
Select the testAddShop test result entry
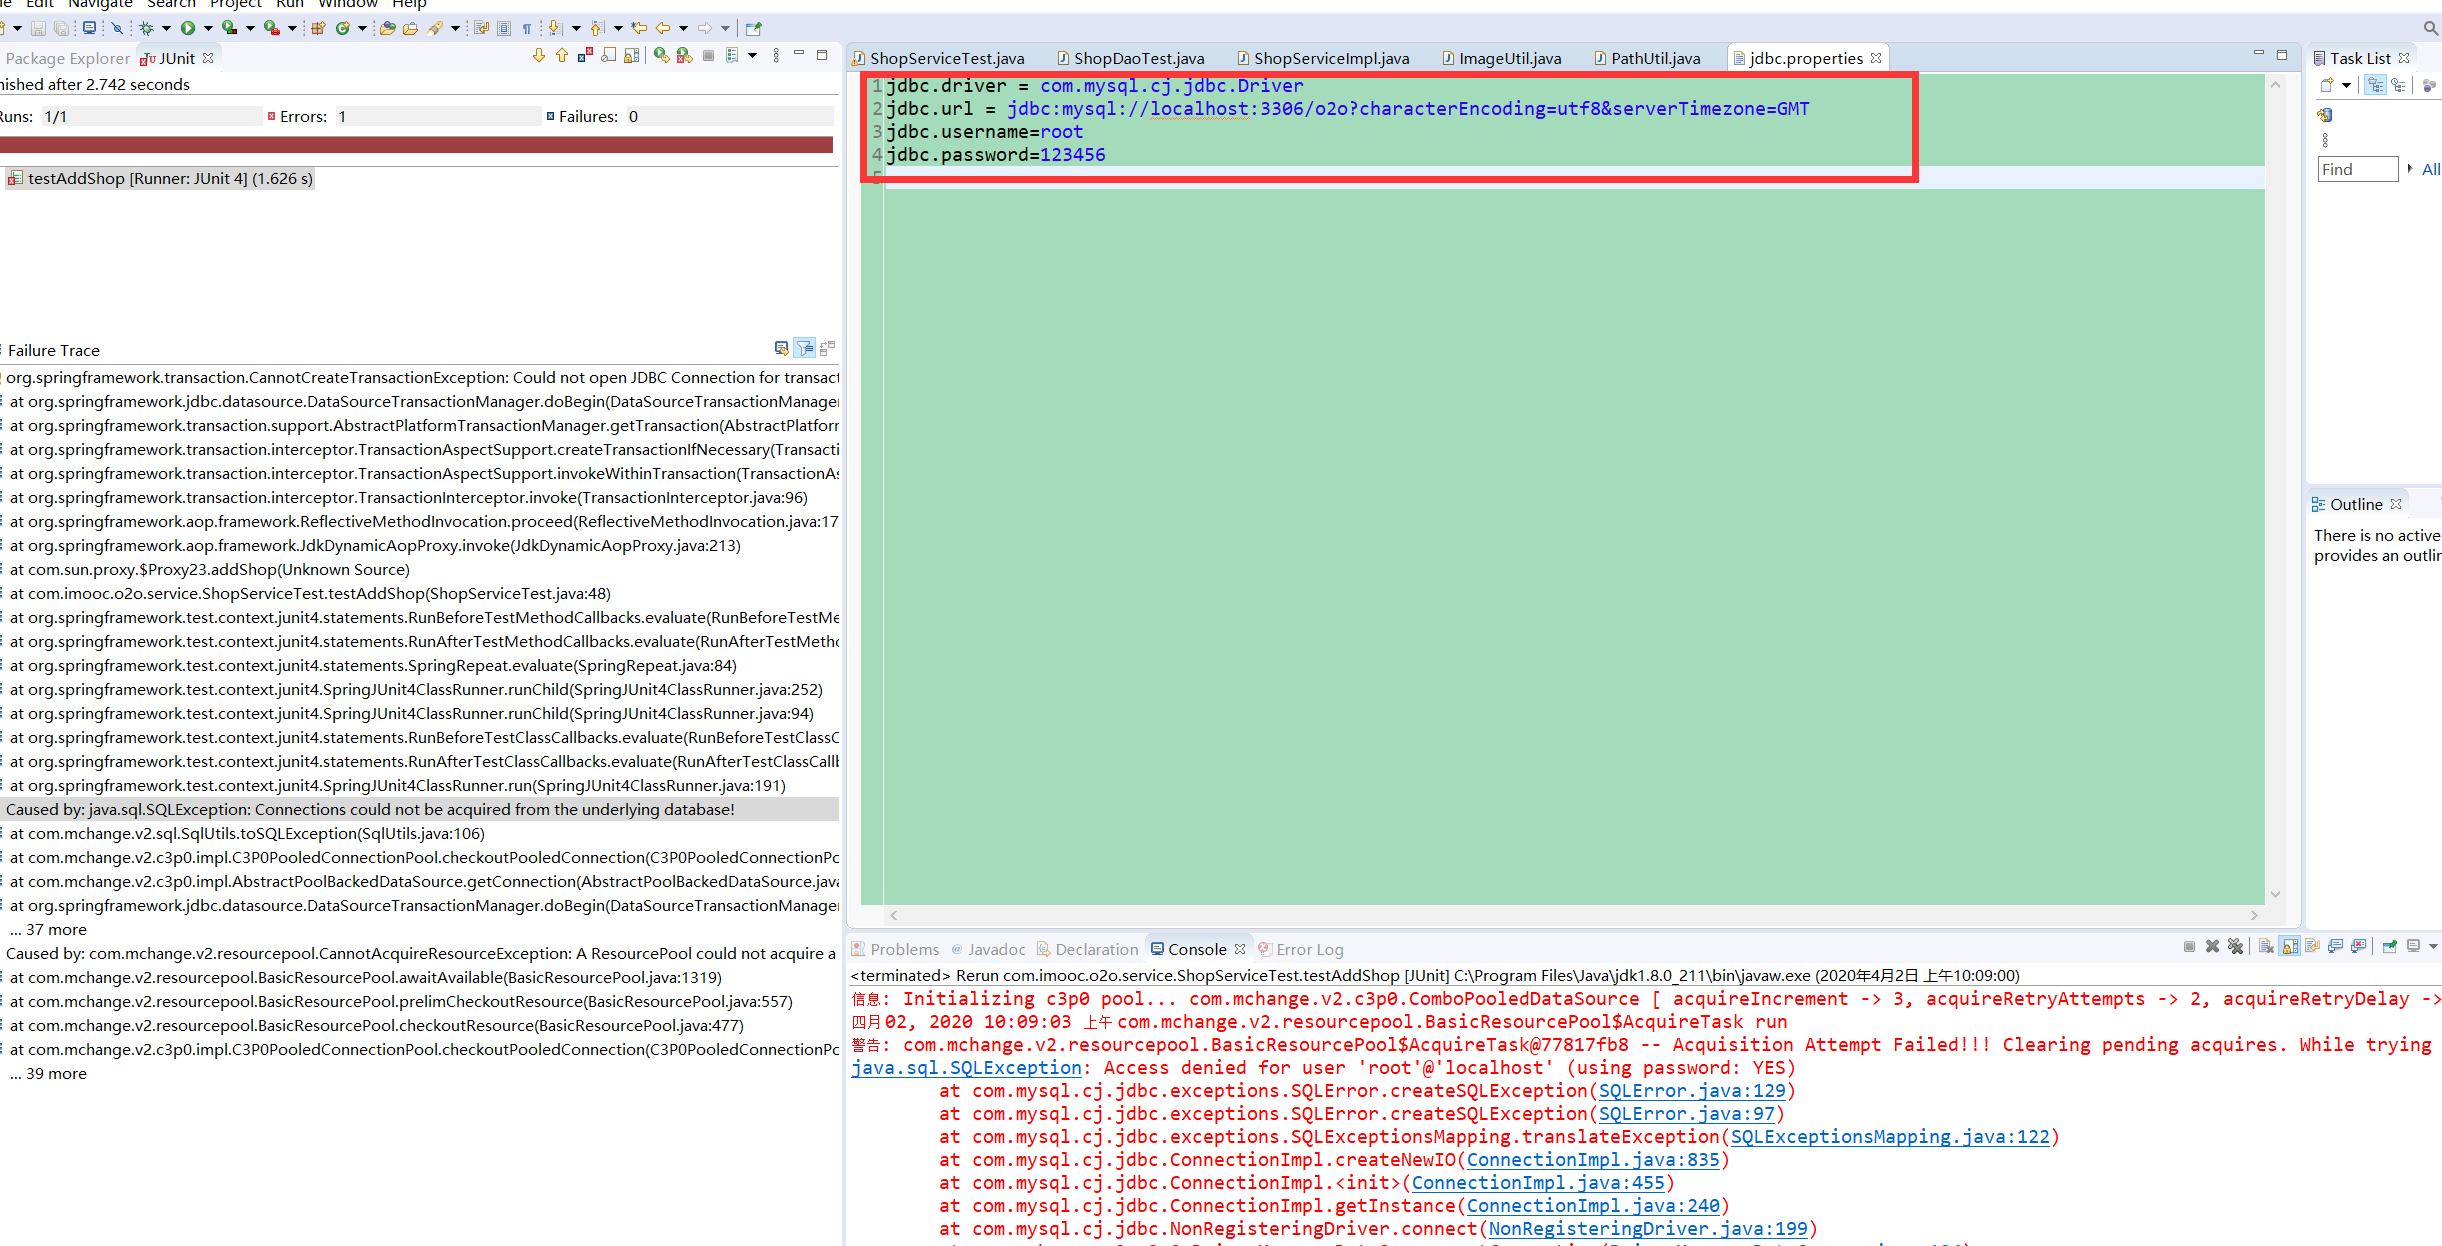160,179
